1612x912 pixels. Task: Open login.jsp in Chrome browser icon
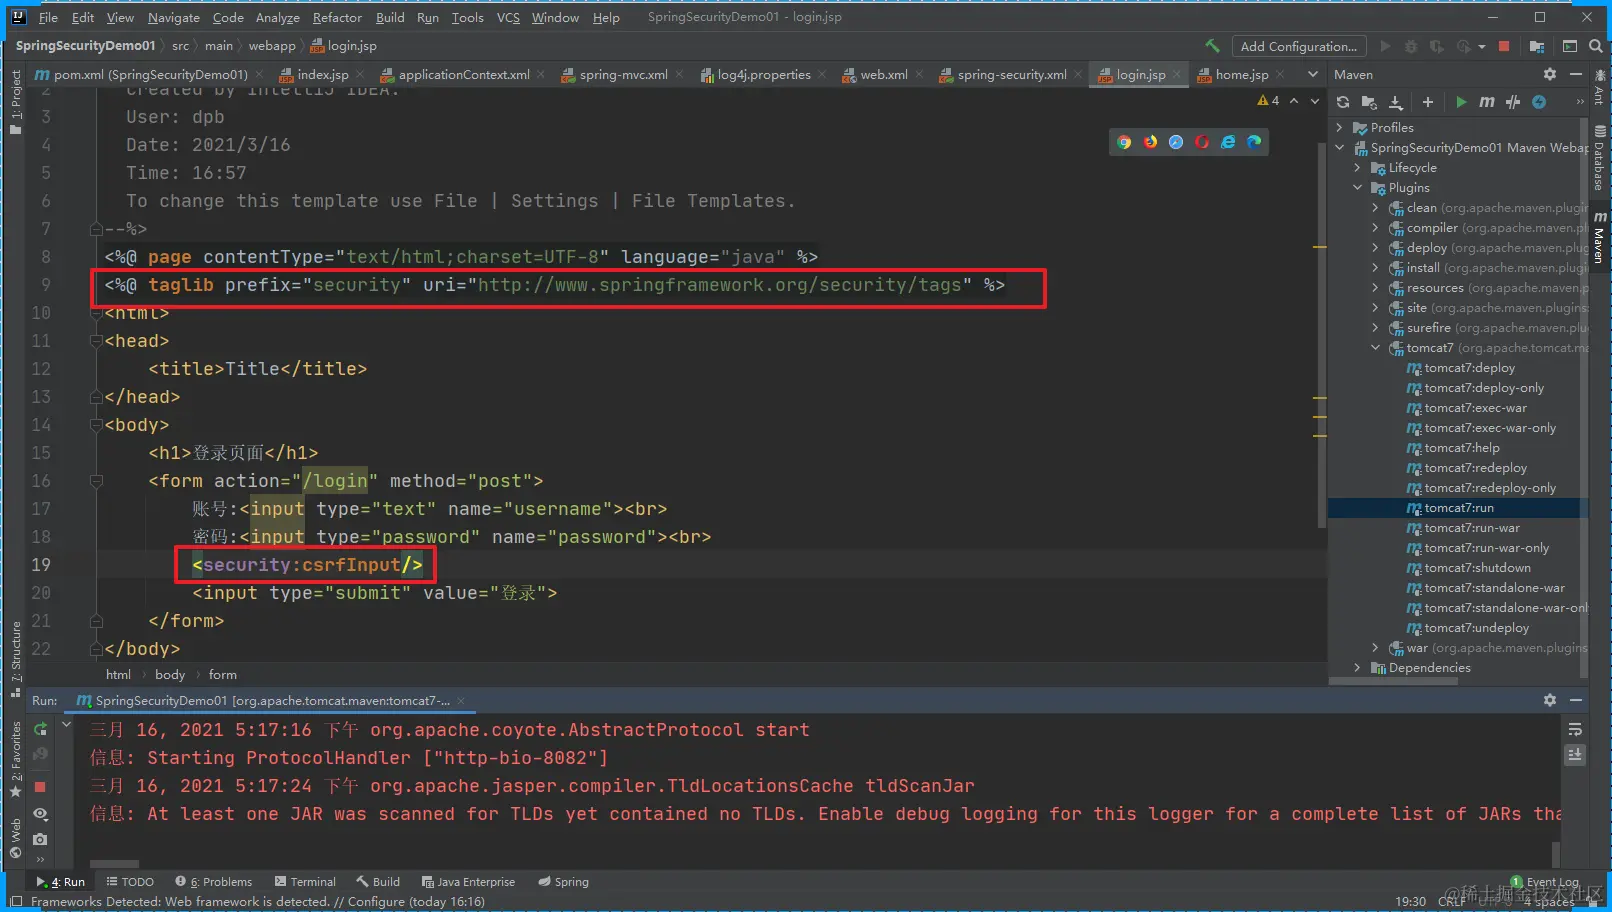(1124, 142)
